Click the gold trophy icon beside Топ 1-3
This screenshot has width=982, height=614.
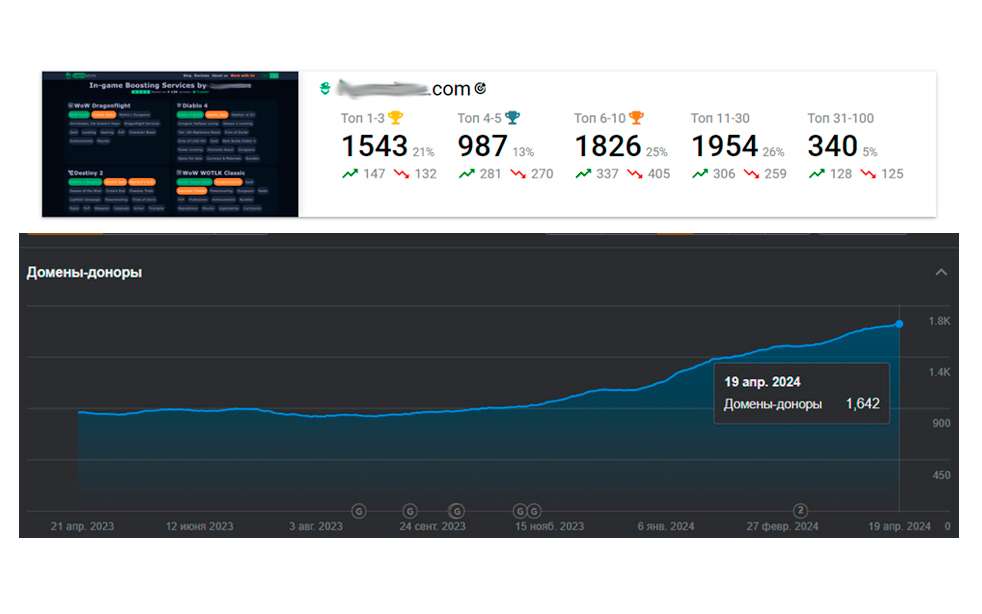pyautogui.click(x=396, y=118)
